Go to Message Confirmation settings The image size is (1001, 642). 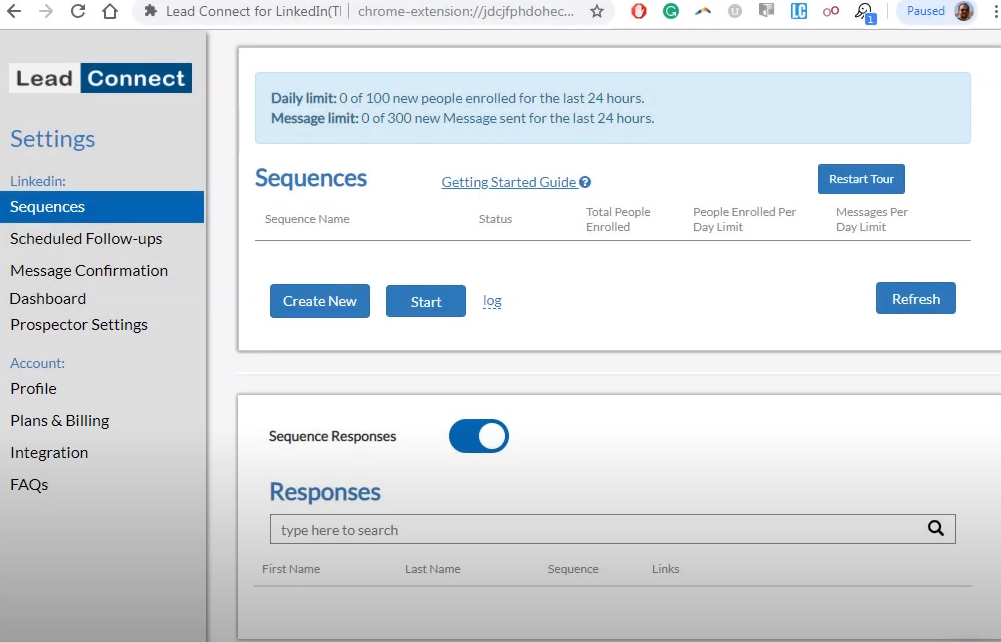[89, 271]
